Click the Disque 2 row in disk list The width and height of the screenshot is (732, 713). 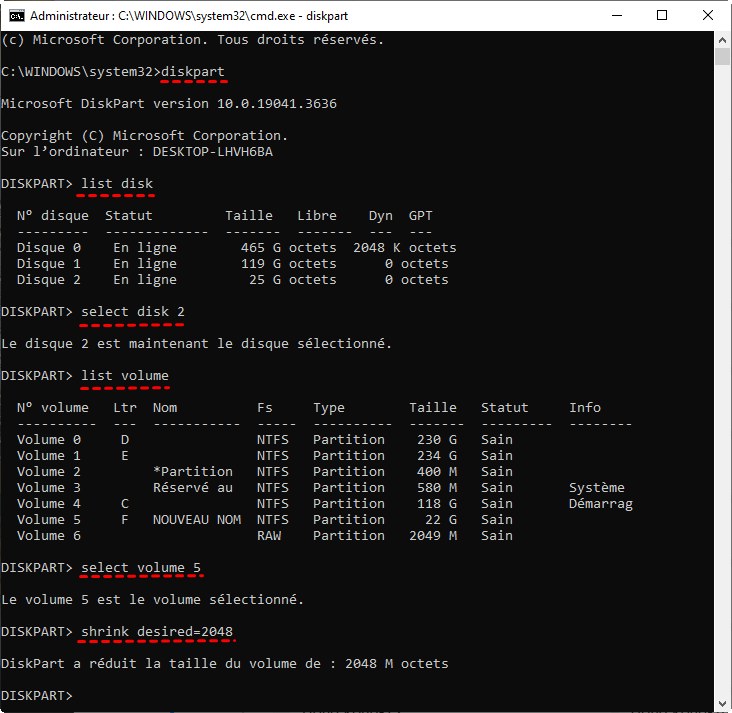click(x=232, y=280)
